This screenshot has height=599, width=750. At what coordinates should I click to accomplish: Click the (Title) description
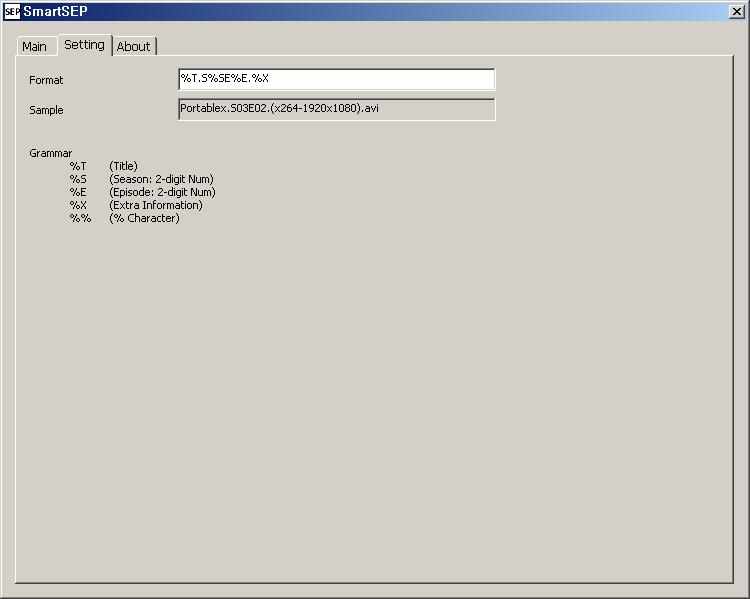pos(123,166)
